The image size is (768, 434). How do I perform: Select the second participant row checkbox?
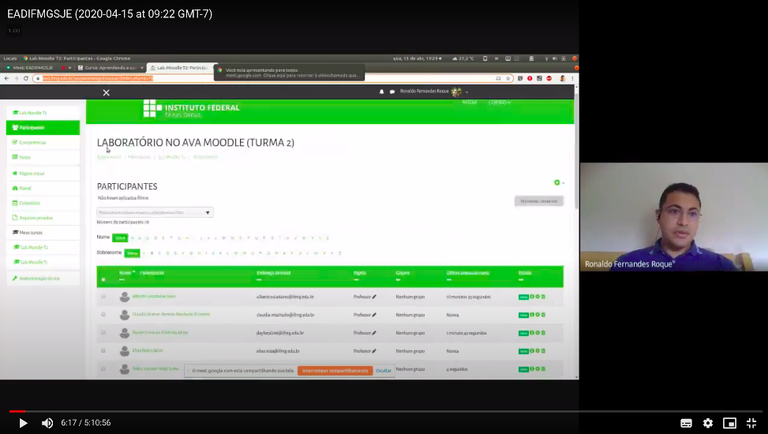pos(103,314)
